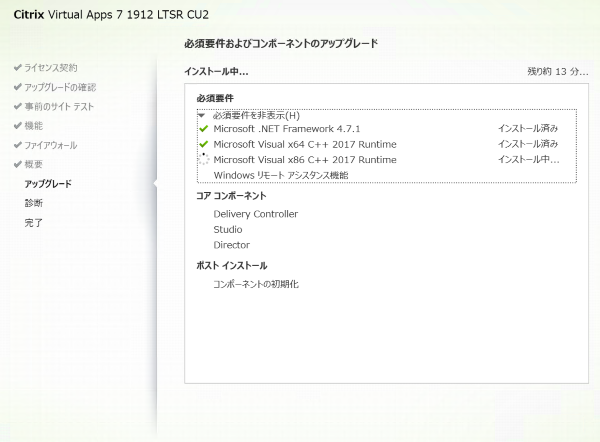The image size is (600, 442).
Task: Click Microsoft Visual x64 C++ 2017 Runtime entry
Action: [x=305, y=144]
